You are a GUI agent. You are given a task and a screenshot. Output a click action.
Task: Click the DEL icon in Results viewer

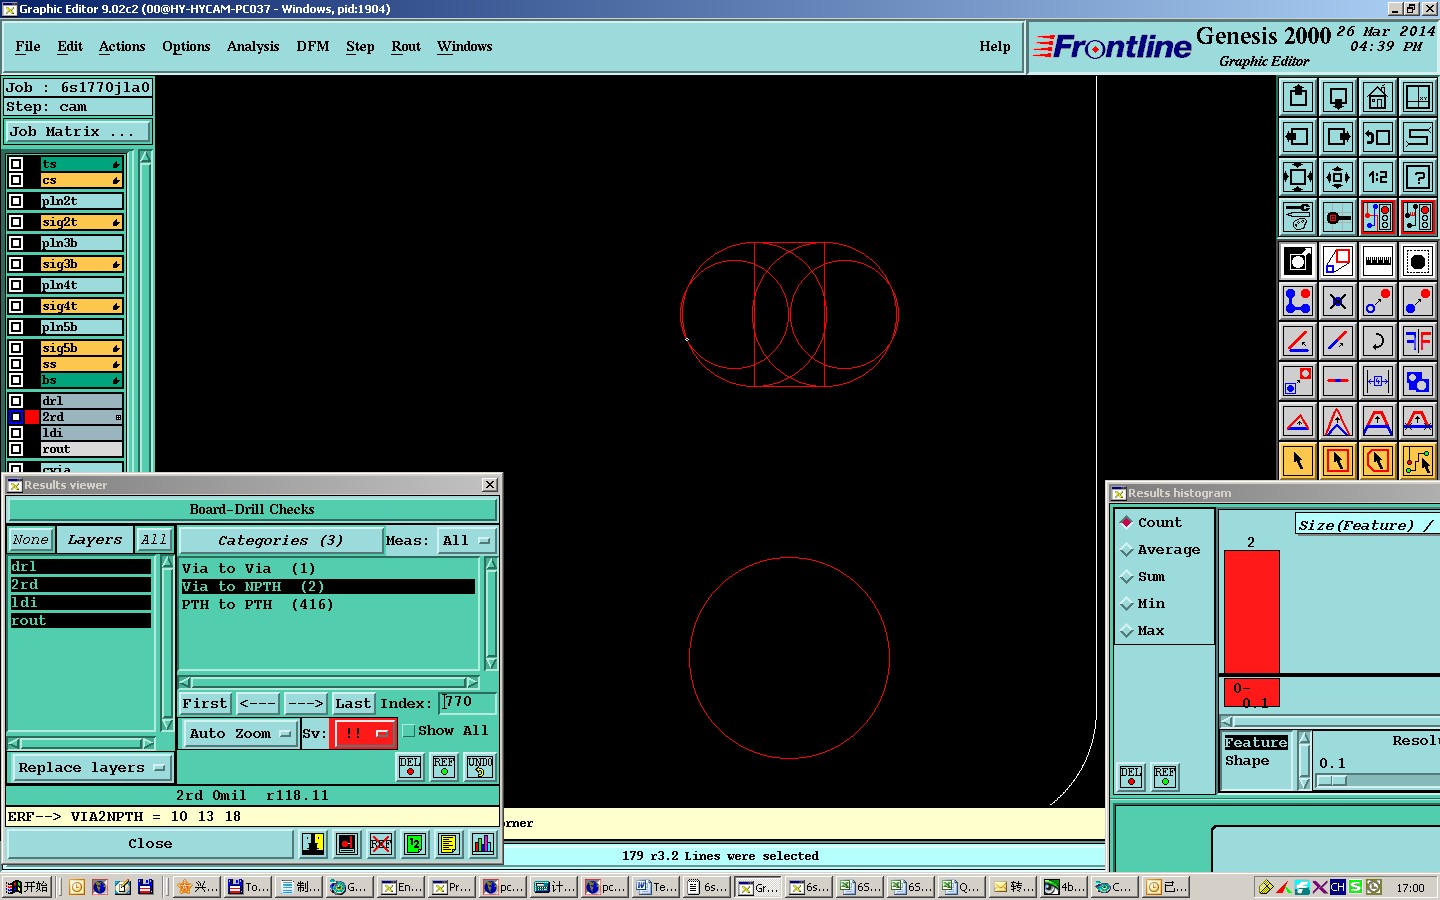(x=410, y=767)
